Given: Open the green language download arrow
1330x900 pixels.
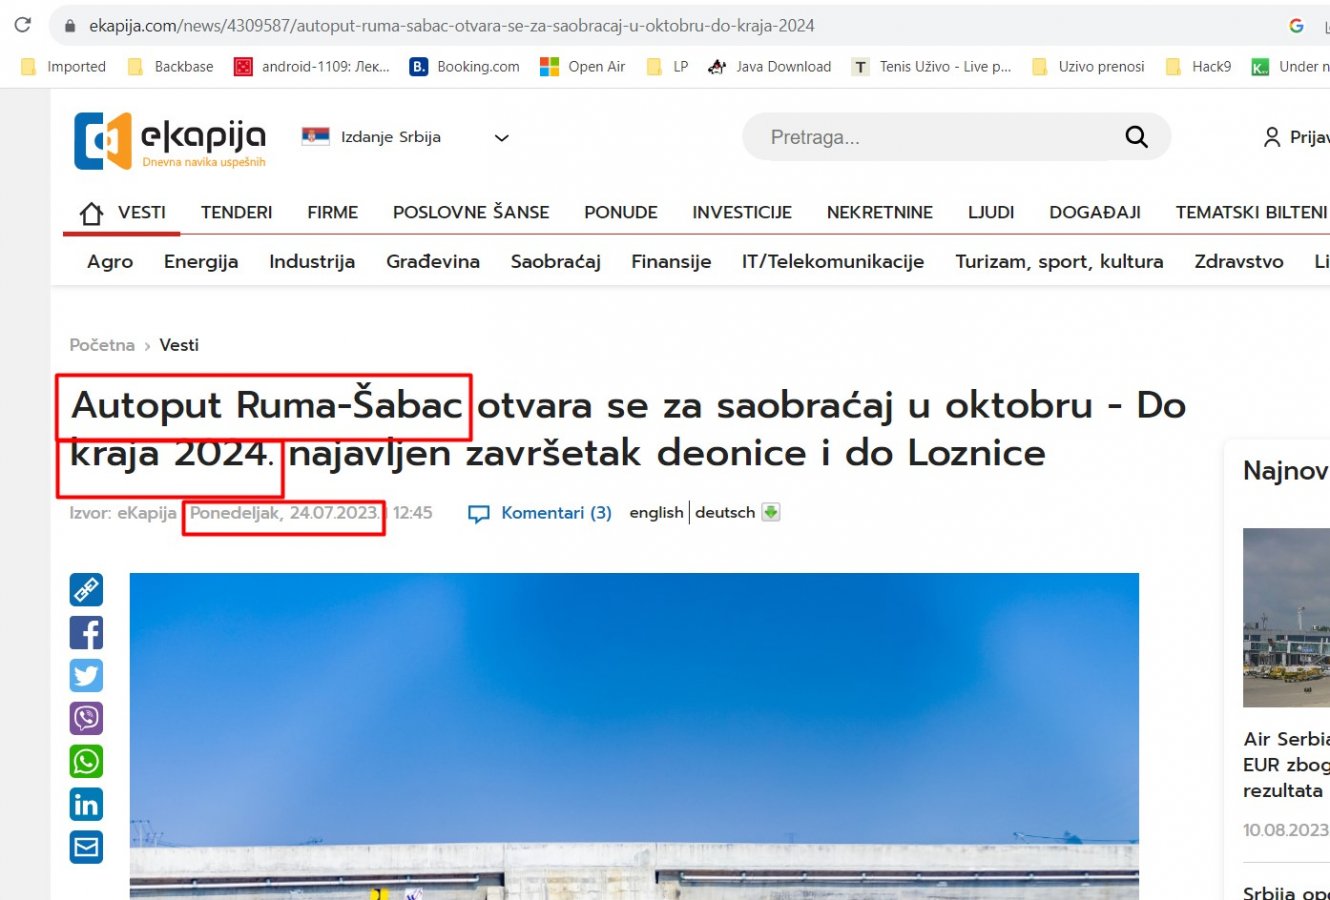Looking at the screenshot, I should tap(770, 512).
